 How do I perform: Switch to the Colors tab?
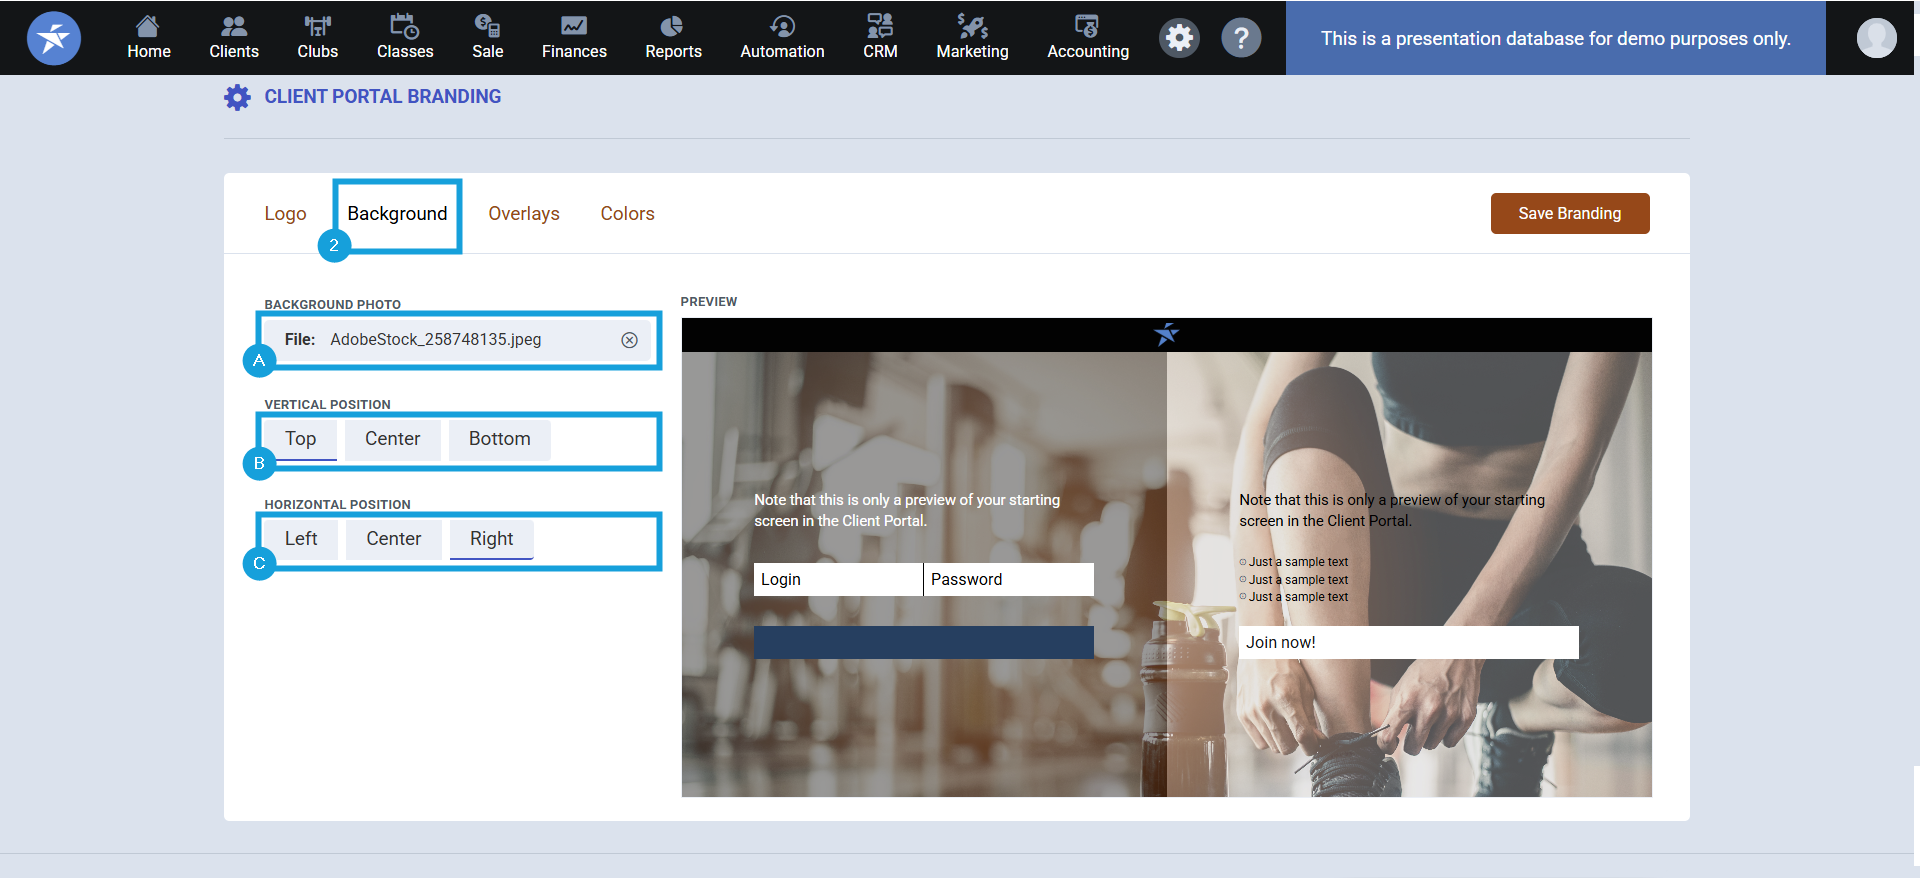coord(627,214)
